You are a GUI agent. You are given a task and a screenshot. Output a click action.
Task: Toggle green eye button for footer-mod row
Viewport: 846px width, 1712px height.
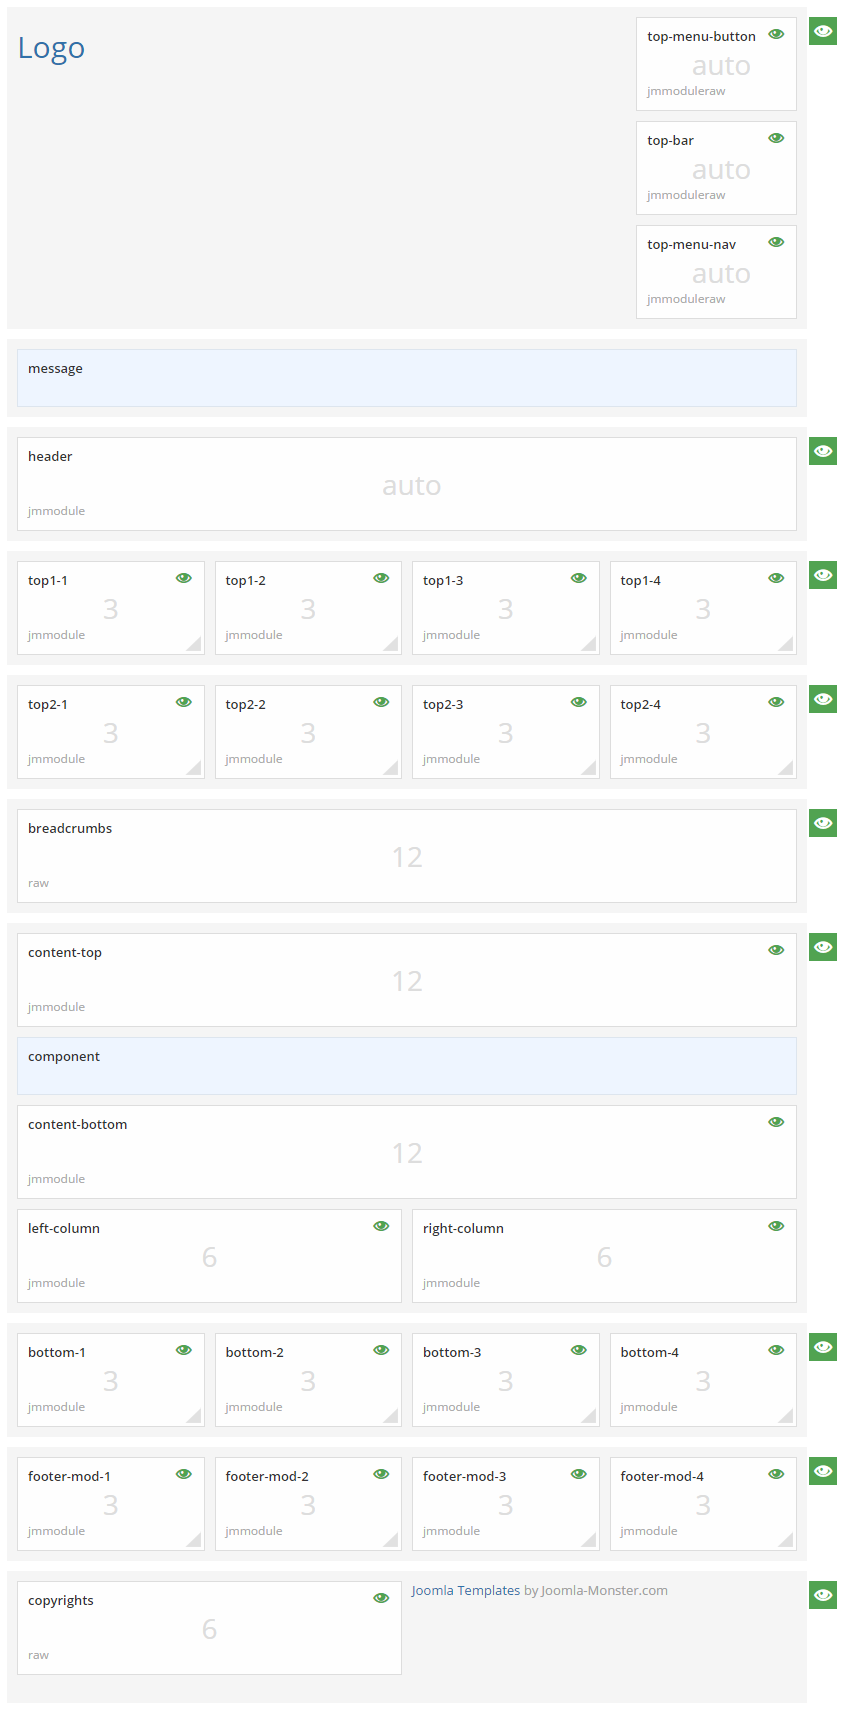click(823, 1471)
